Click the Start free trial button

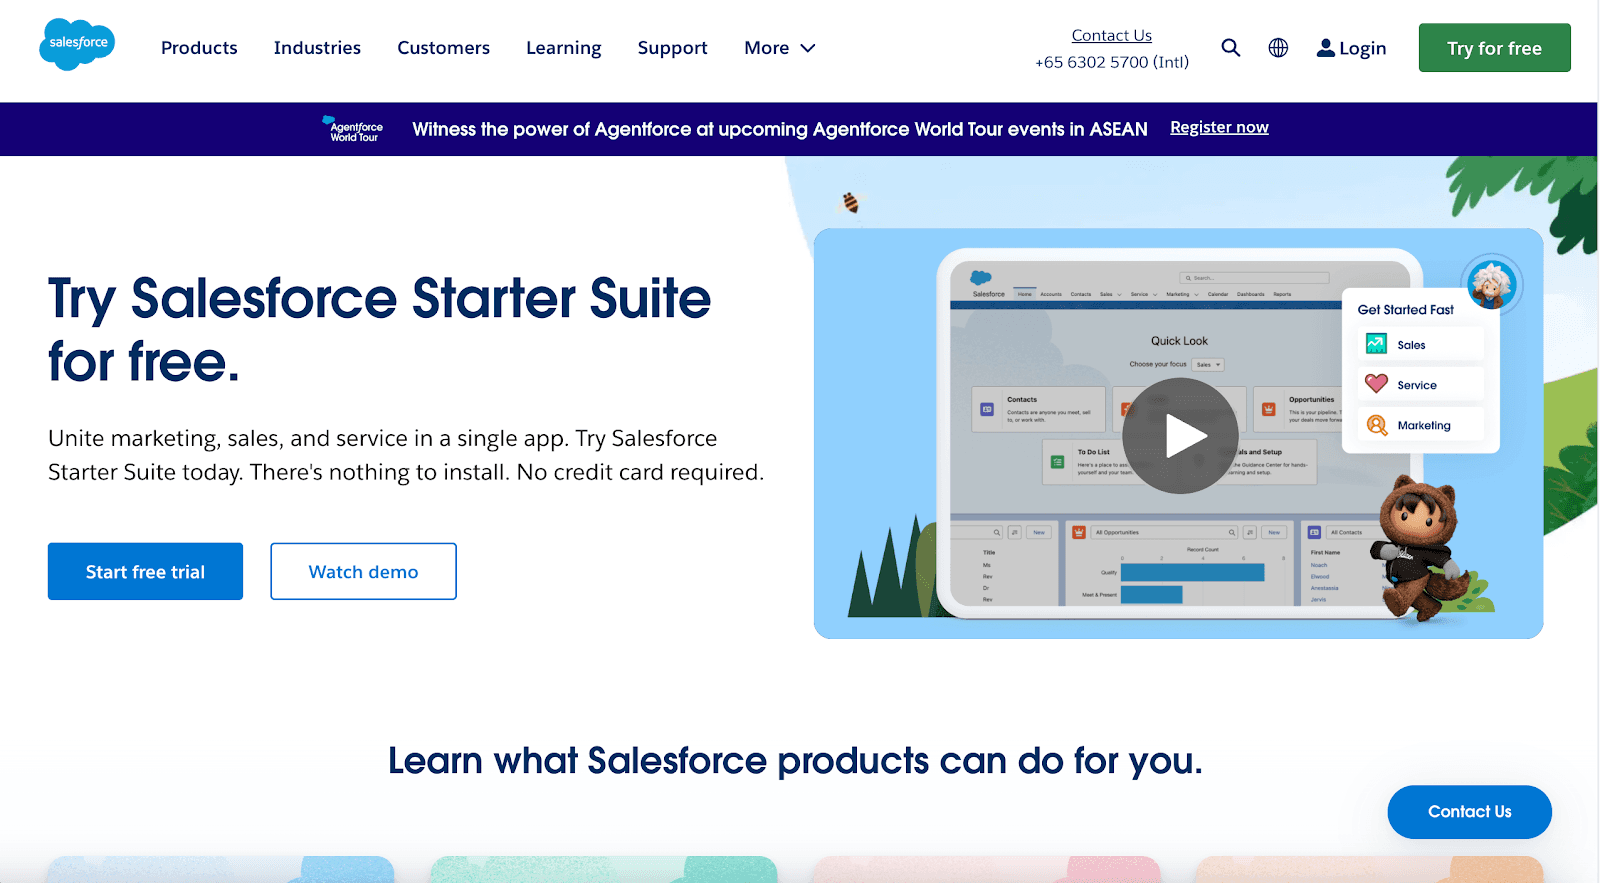(x=145, y=571)
